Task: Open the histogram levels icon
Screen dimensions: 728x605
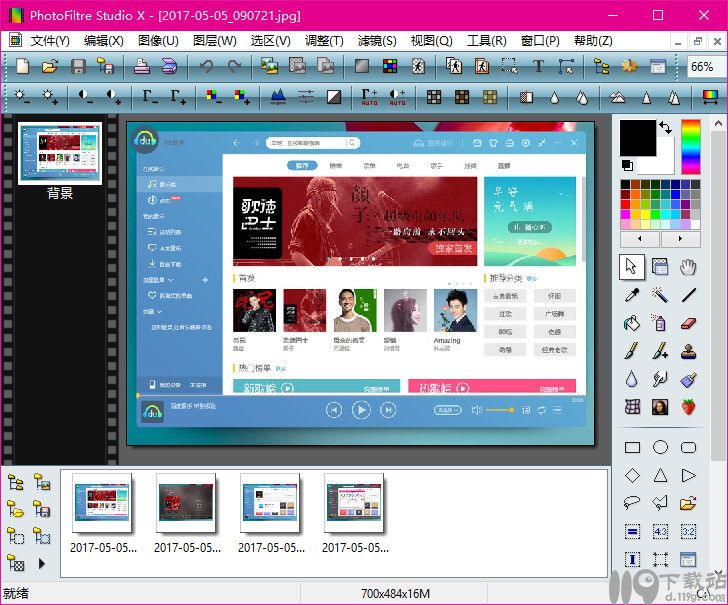Action: point(278,97)
